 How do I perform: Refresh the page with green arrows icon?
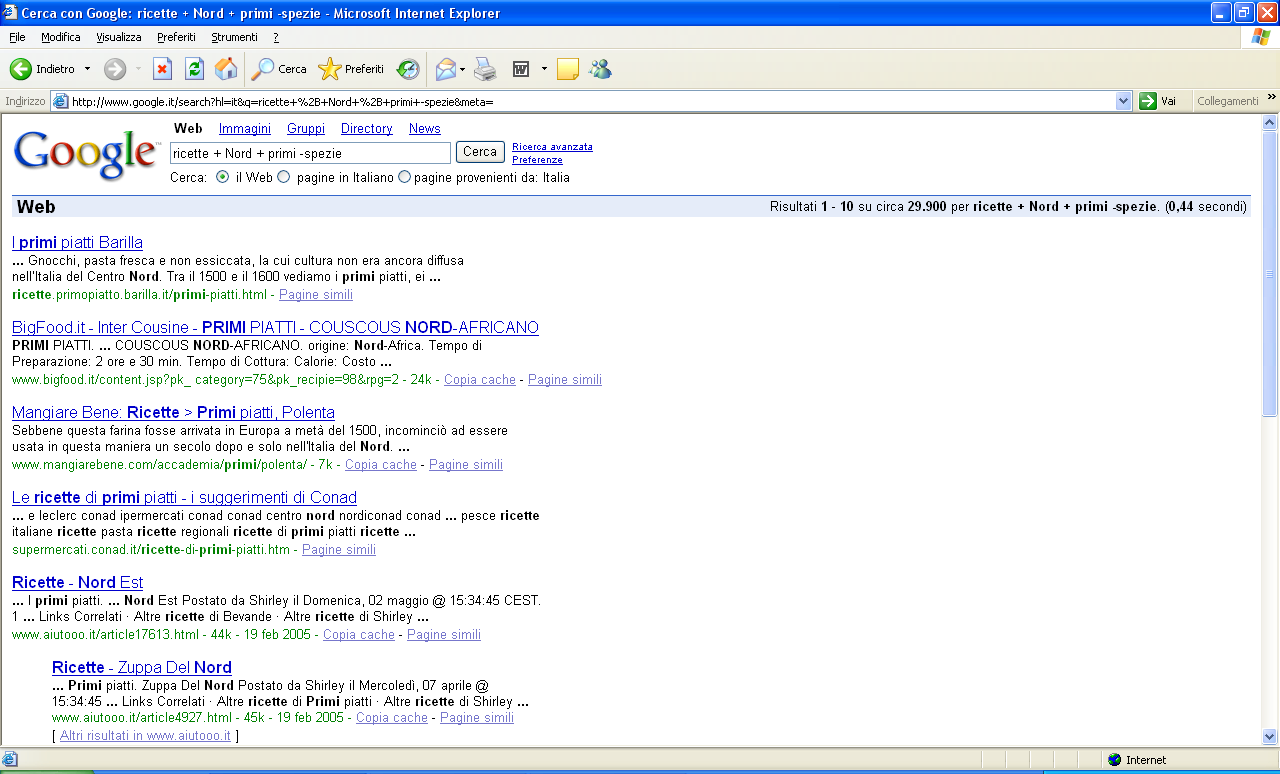pos(194,69)
